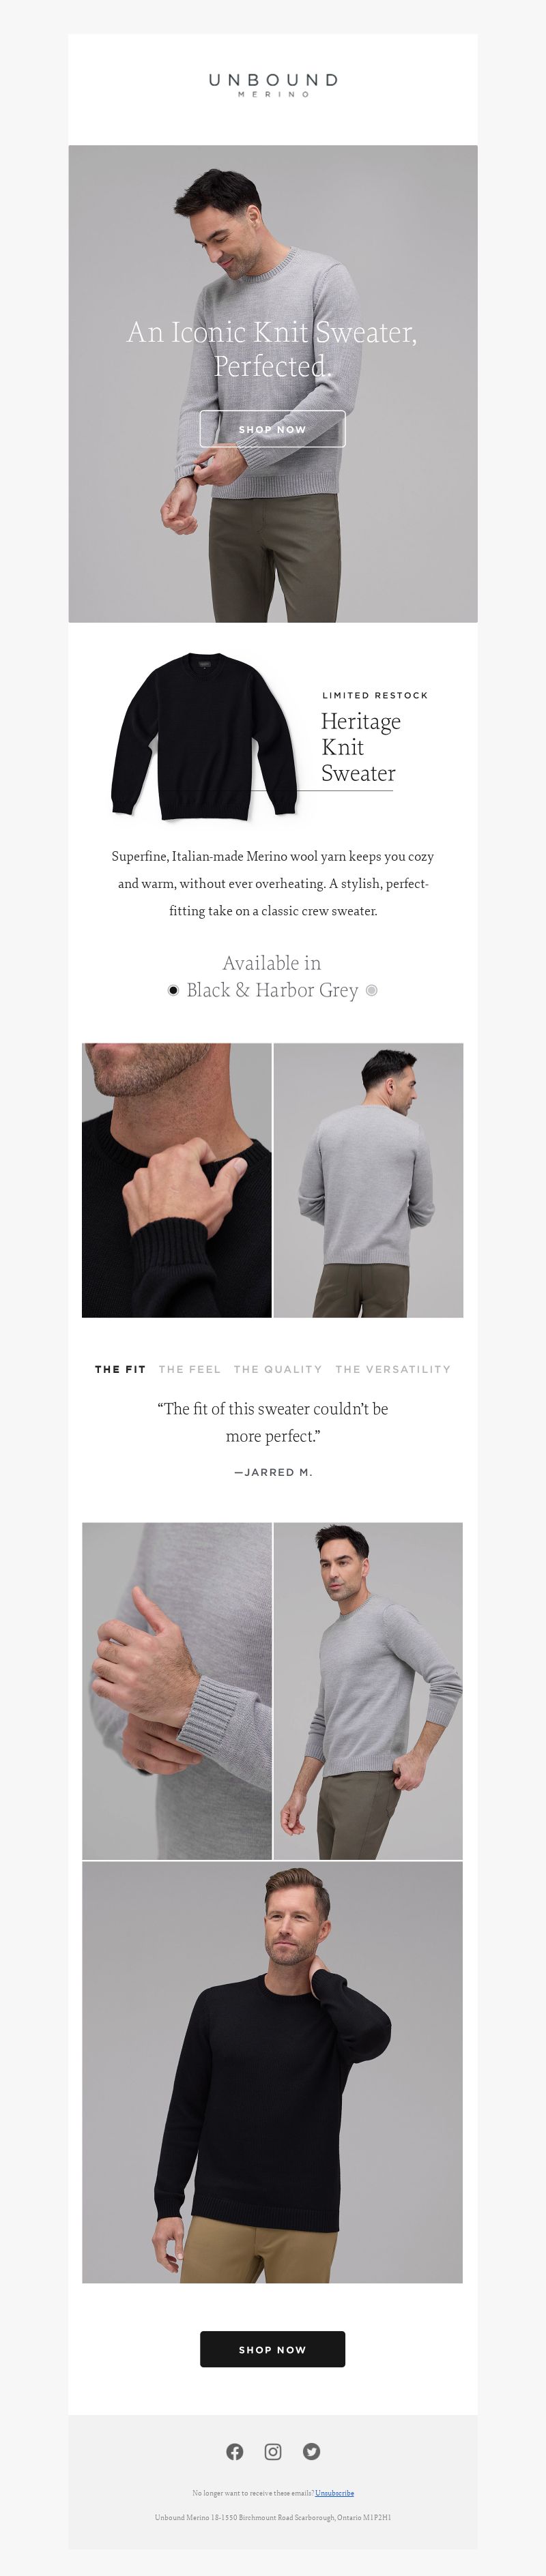Switch to The Versatility tab
546x2576 pixels.
393,1369
